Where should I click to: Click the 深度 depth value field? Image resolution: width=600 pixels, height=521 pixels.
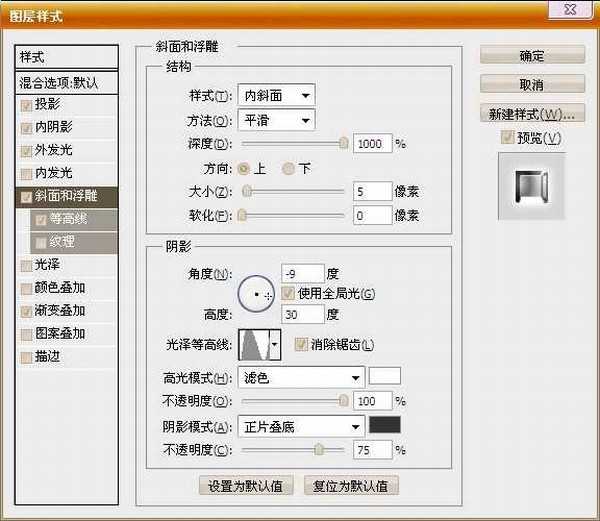[x=372, y=144]
